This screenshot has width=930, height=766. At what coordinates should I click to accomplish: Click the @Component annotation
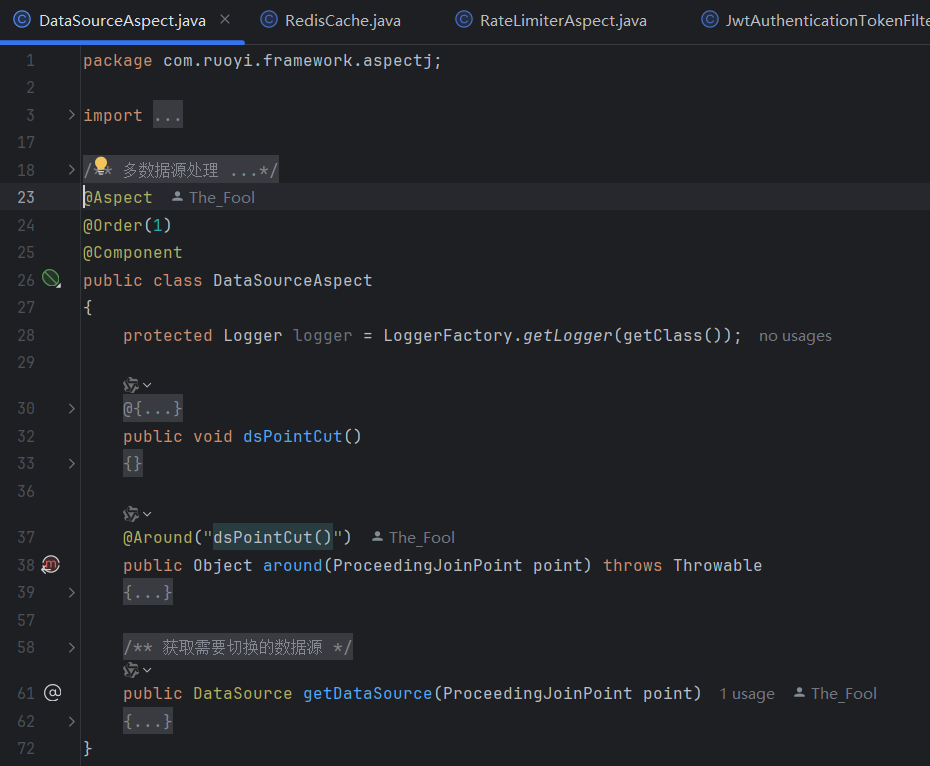pos(133,253)
